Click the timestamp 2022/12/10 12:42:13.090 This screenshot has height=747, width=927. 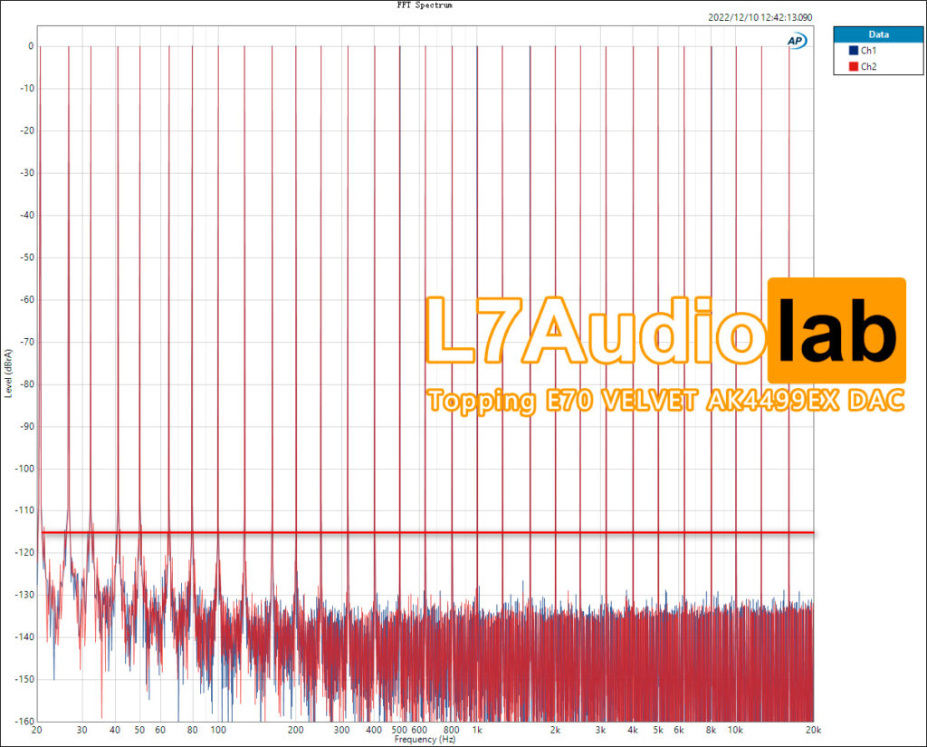tap(760, 18)
